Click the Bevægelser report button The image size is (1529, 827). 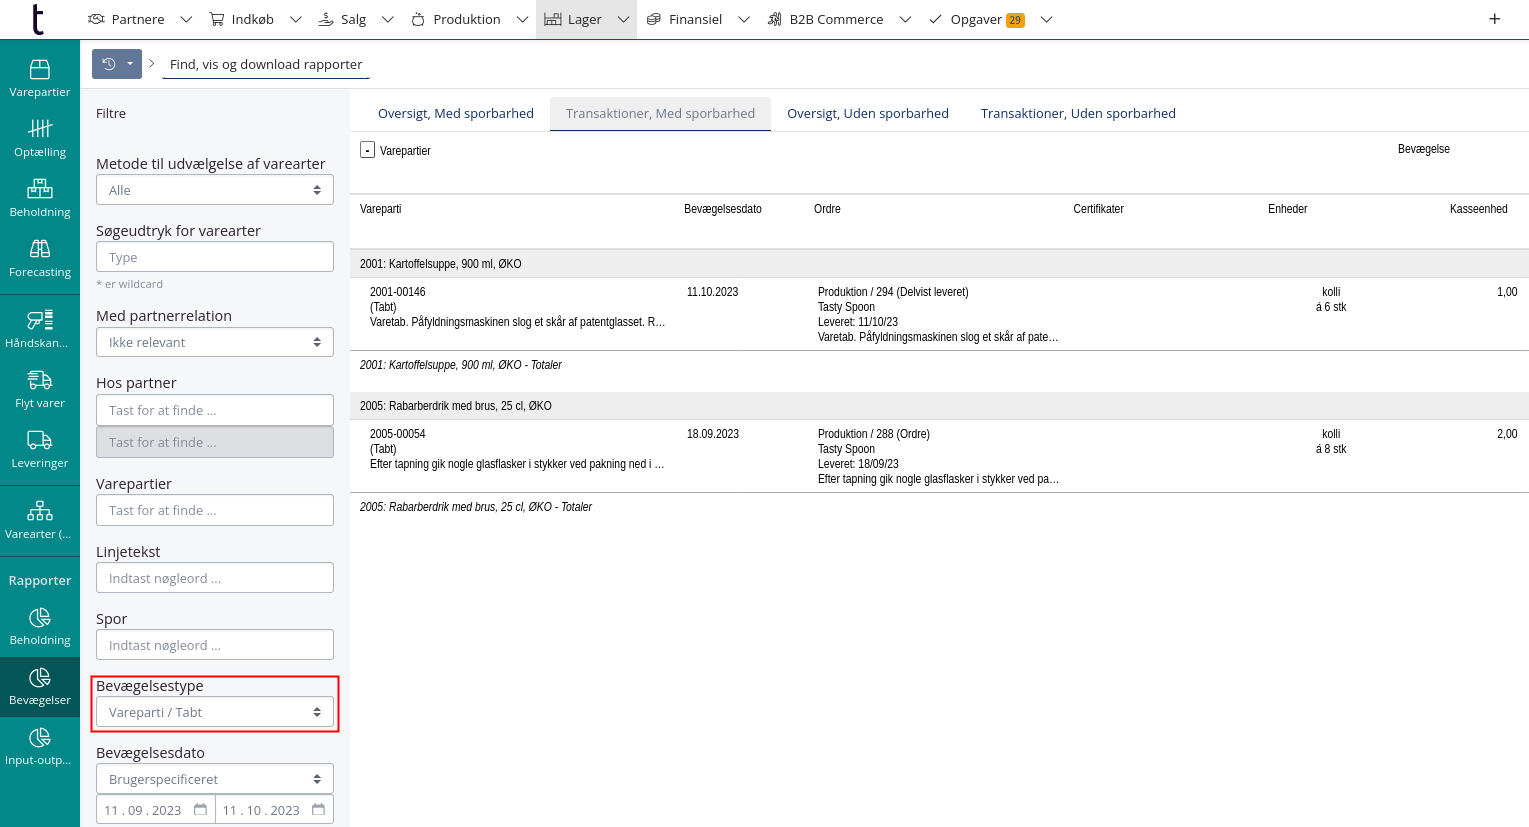click(x=39, y=687)
